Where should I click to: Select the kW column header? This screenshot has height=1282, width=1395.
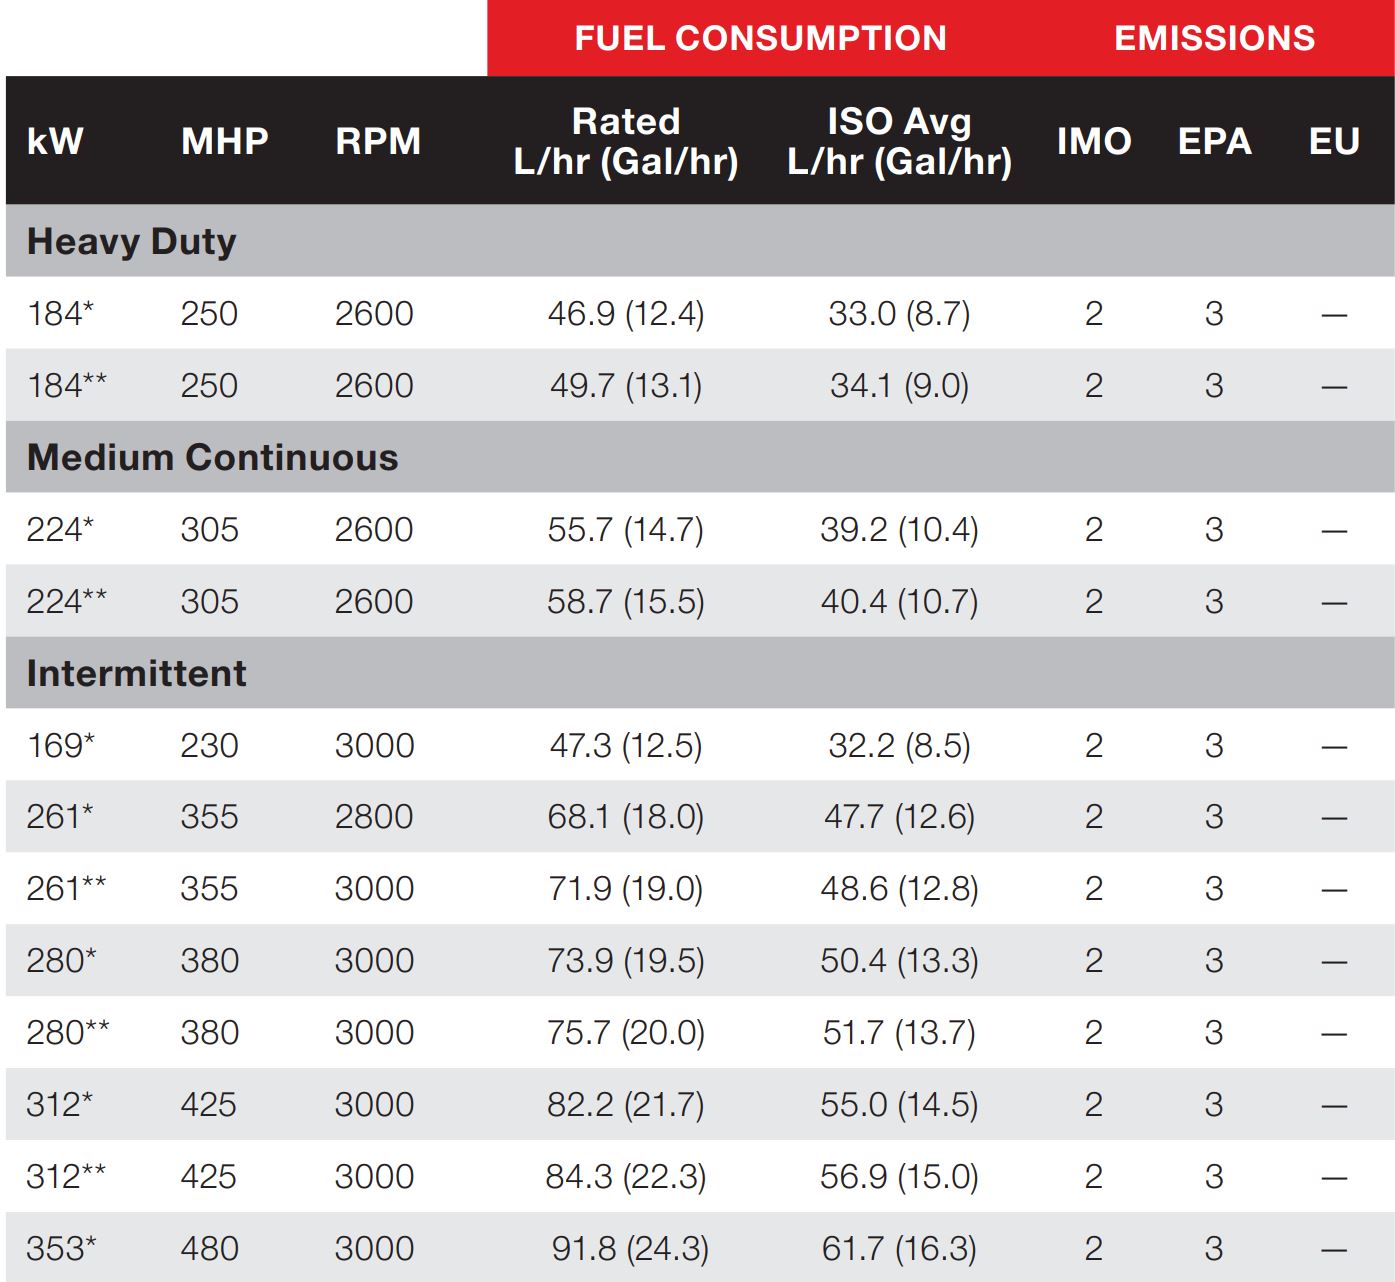pyautogui.click(x=55, y=141)
